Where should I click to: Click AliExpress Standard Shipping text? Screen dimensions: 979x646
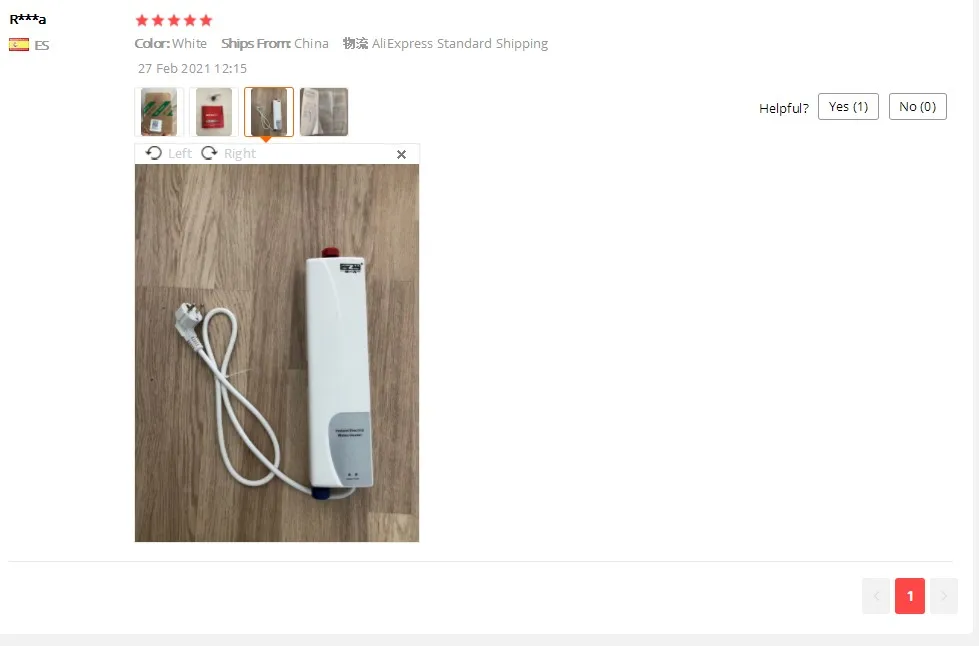(x=460, y=44)
